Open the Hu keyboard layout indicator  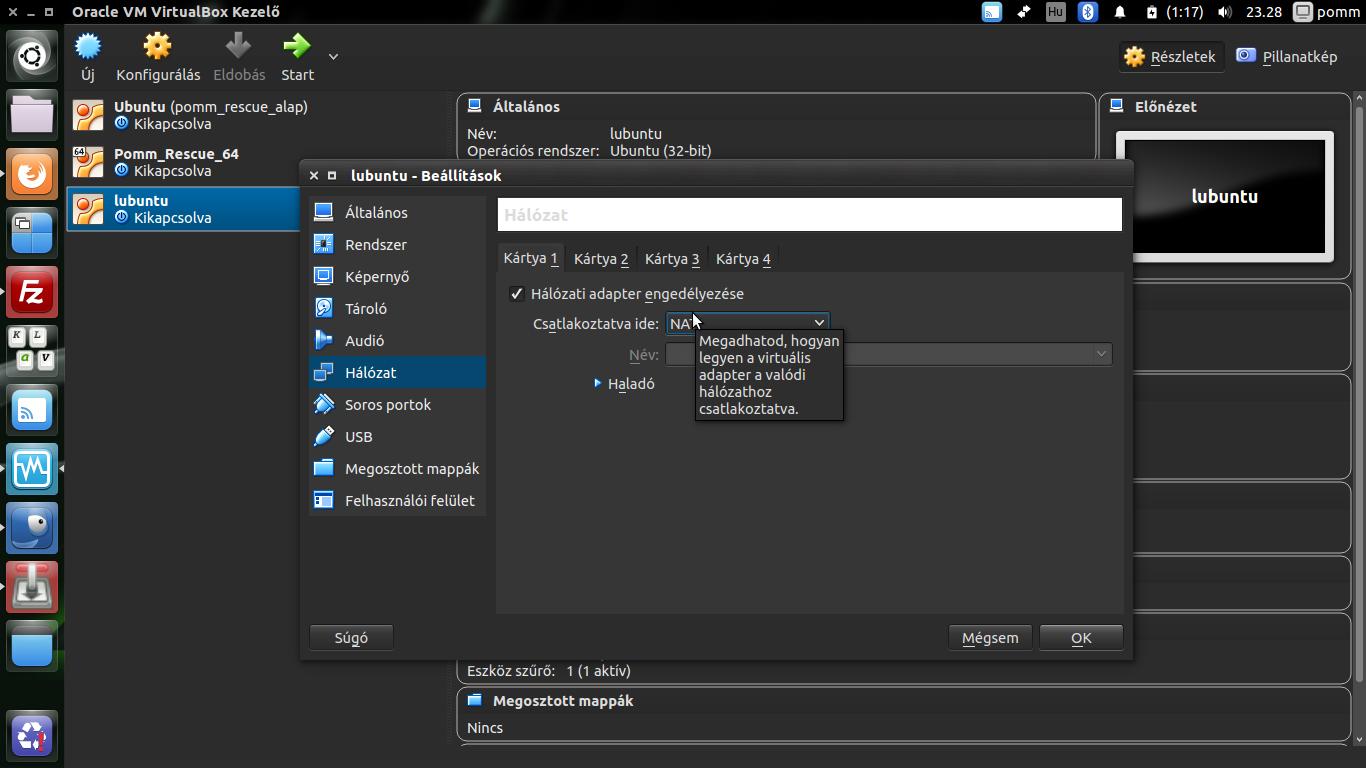pyautogui.click(x=1055, y=12)
